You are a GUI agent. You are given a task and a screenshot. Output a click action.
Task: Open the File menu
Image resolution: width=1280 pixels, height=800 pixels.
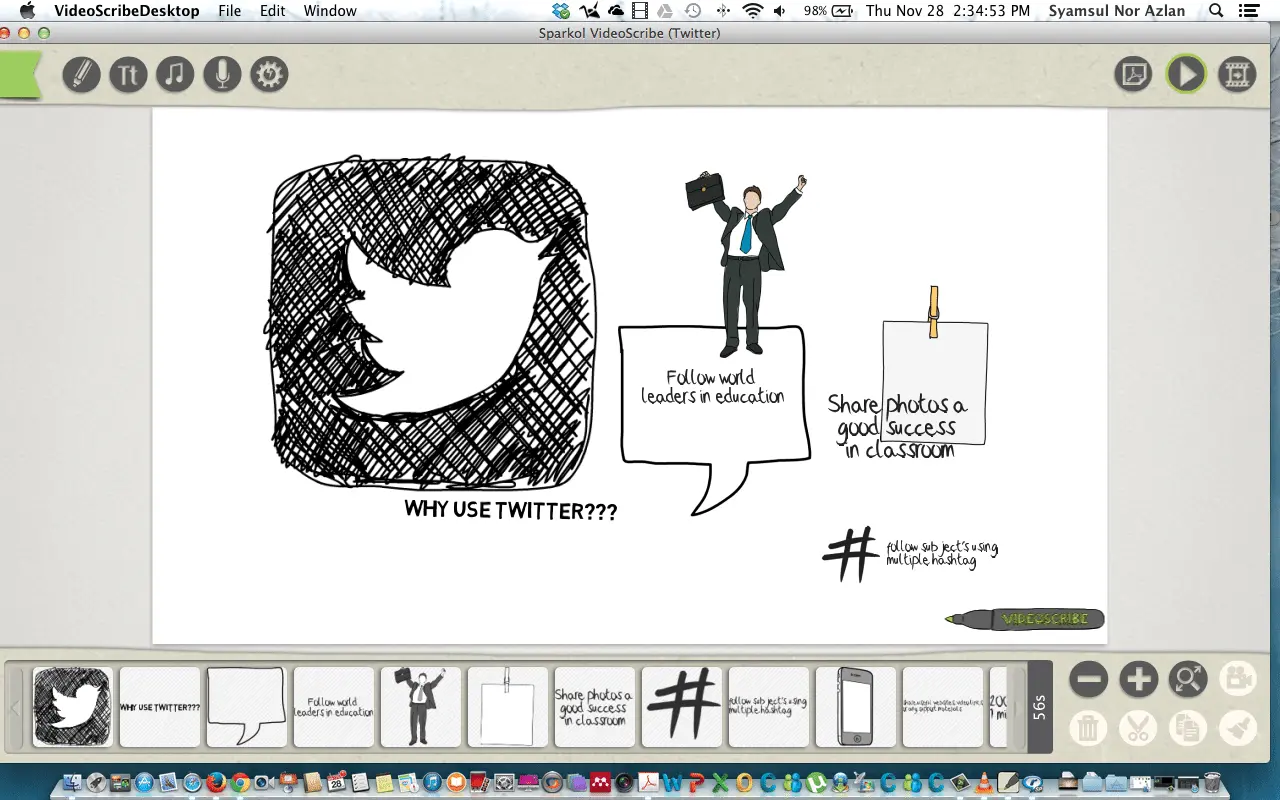click(x=230, y=11)
